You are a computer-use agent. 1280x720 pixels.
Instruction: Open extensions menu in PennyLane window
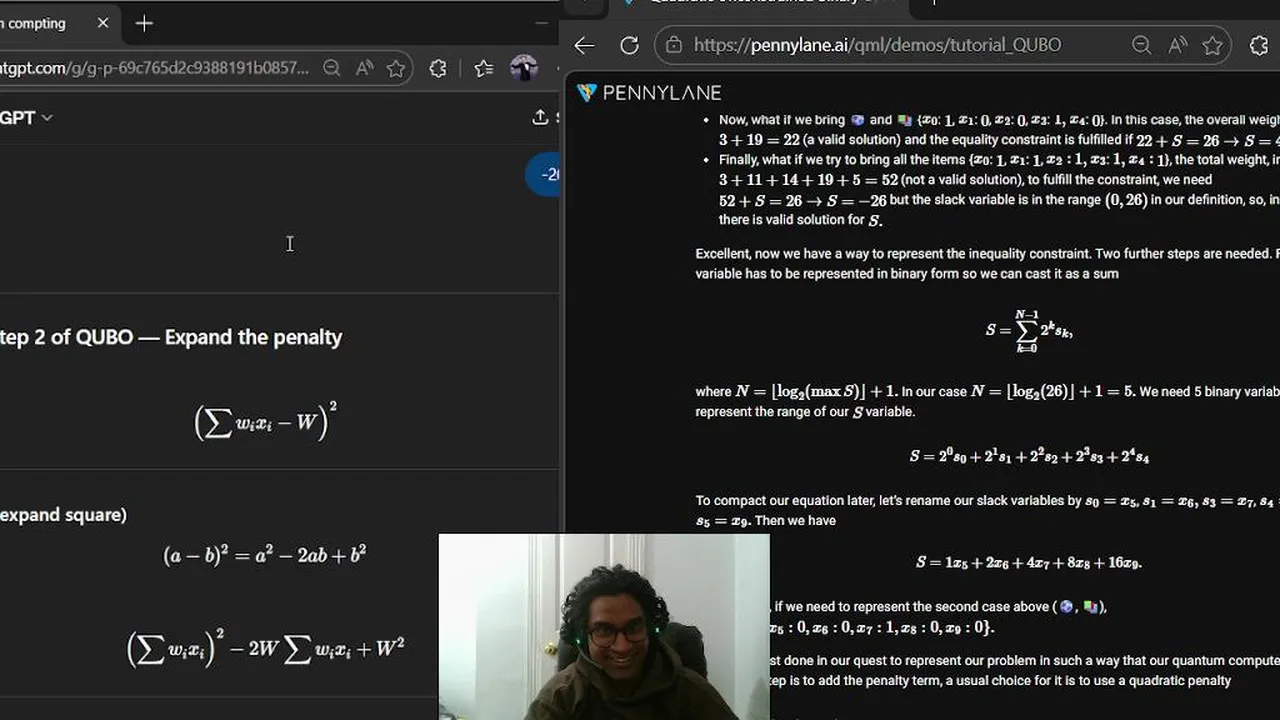click(x=1259, y=45)
